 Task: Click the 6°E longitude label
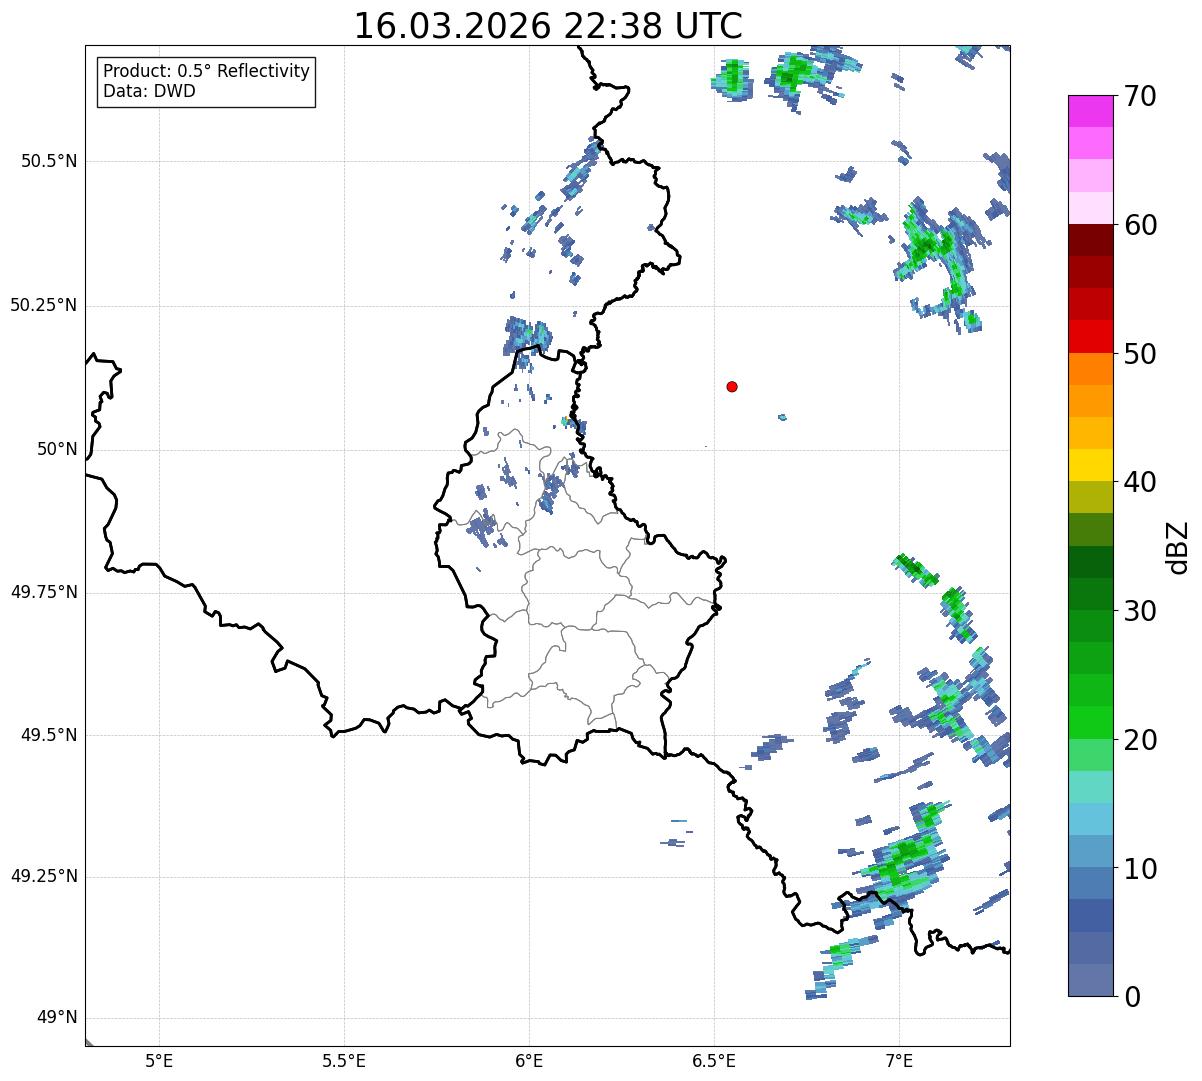[529, 1060]
